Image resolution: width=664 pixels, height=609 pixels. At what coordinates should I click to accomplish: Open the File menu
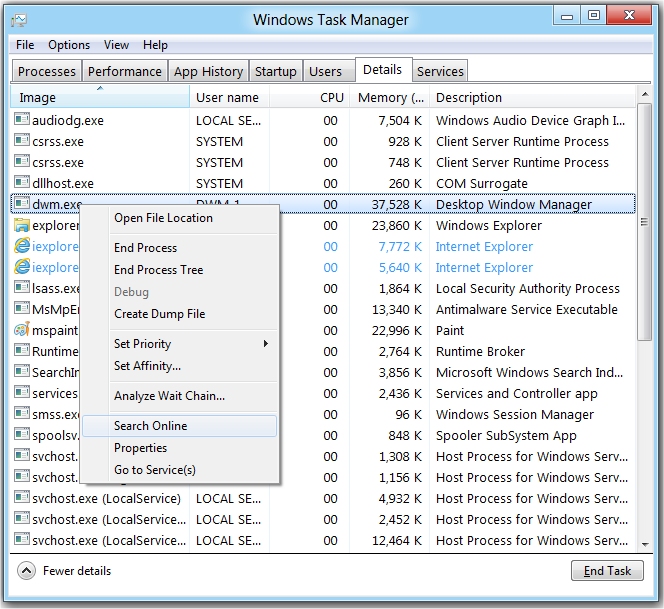(x=25, y=45)
